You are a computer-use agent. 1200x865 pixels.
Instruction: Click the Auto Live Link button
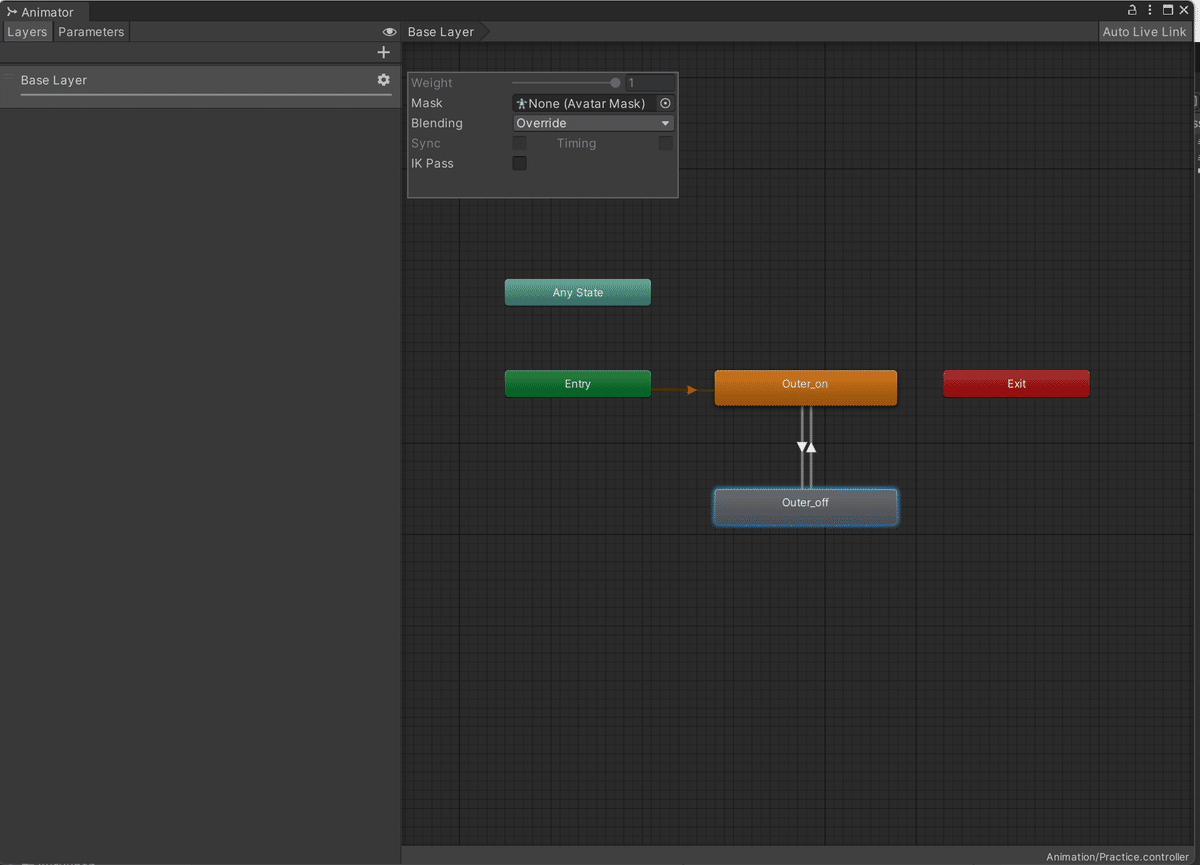1144,31
